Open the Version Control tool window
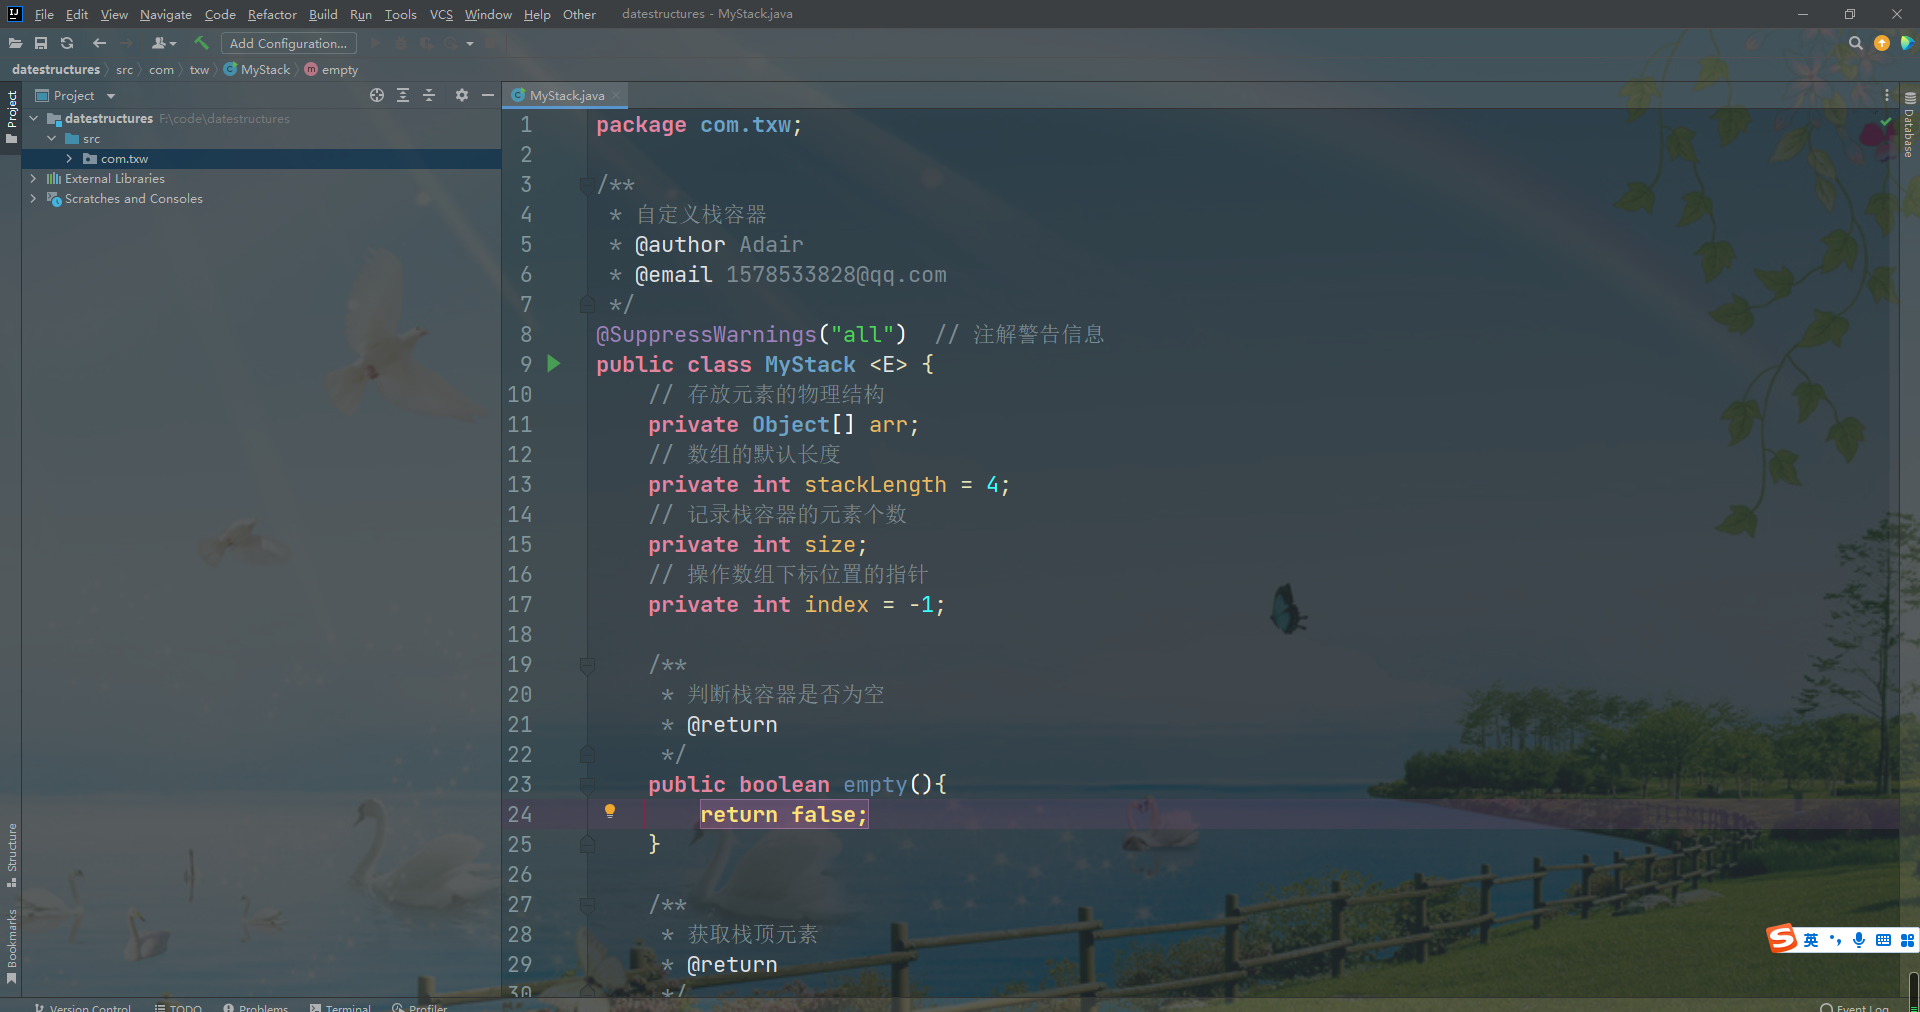The width and height of the screenshot is (1920, 1012). click(82, 1007)
